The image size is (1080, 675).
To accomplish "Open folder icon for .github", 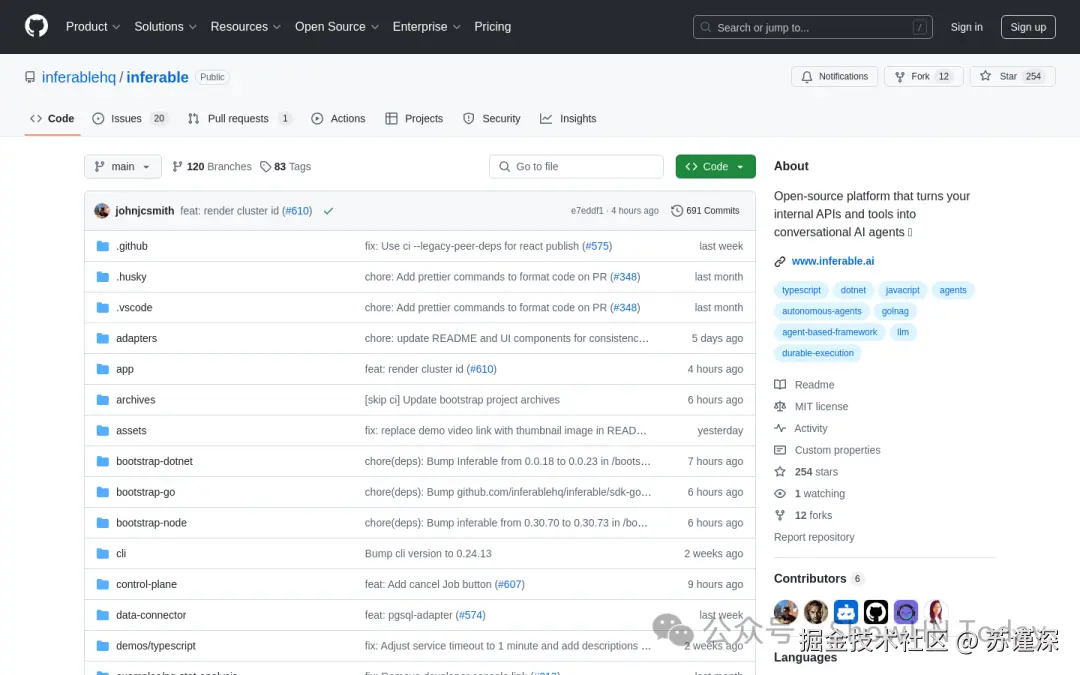I will point(103,246).
